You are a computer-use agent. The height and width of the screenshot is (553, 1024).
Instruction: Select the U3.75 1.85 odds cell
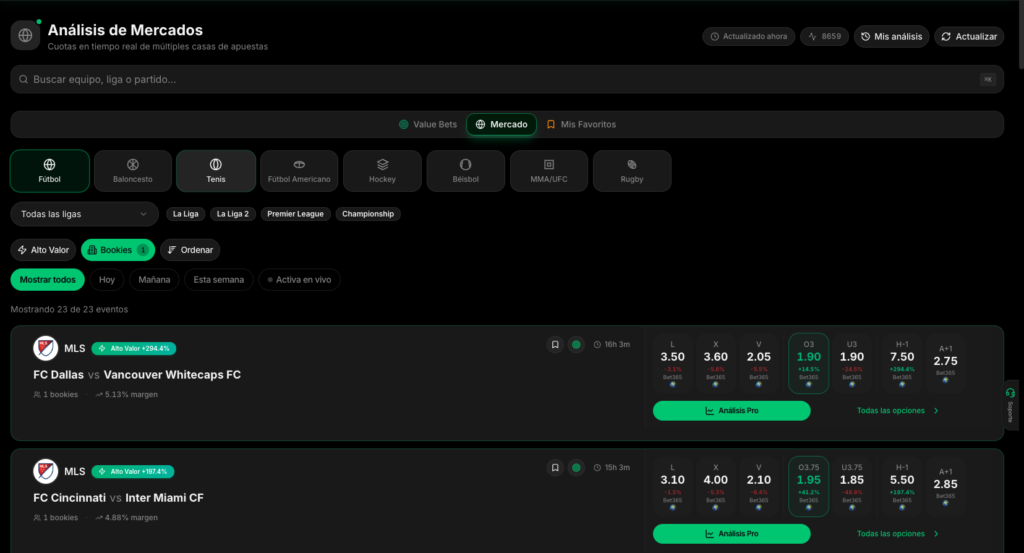tap(852, 486)
